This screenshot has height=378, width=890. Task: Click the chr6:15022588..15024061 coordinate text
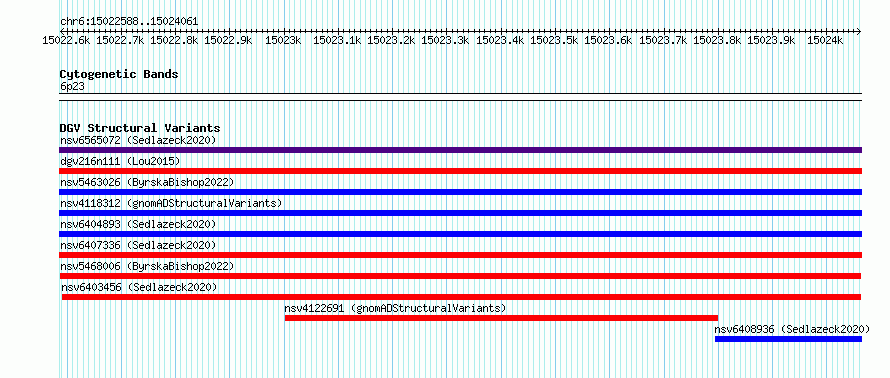point(129,22)
